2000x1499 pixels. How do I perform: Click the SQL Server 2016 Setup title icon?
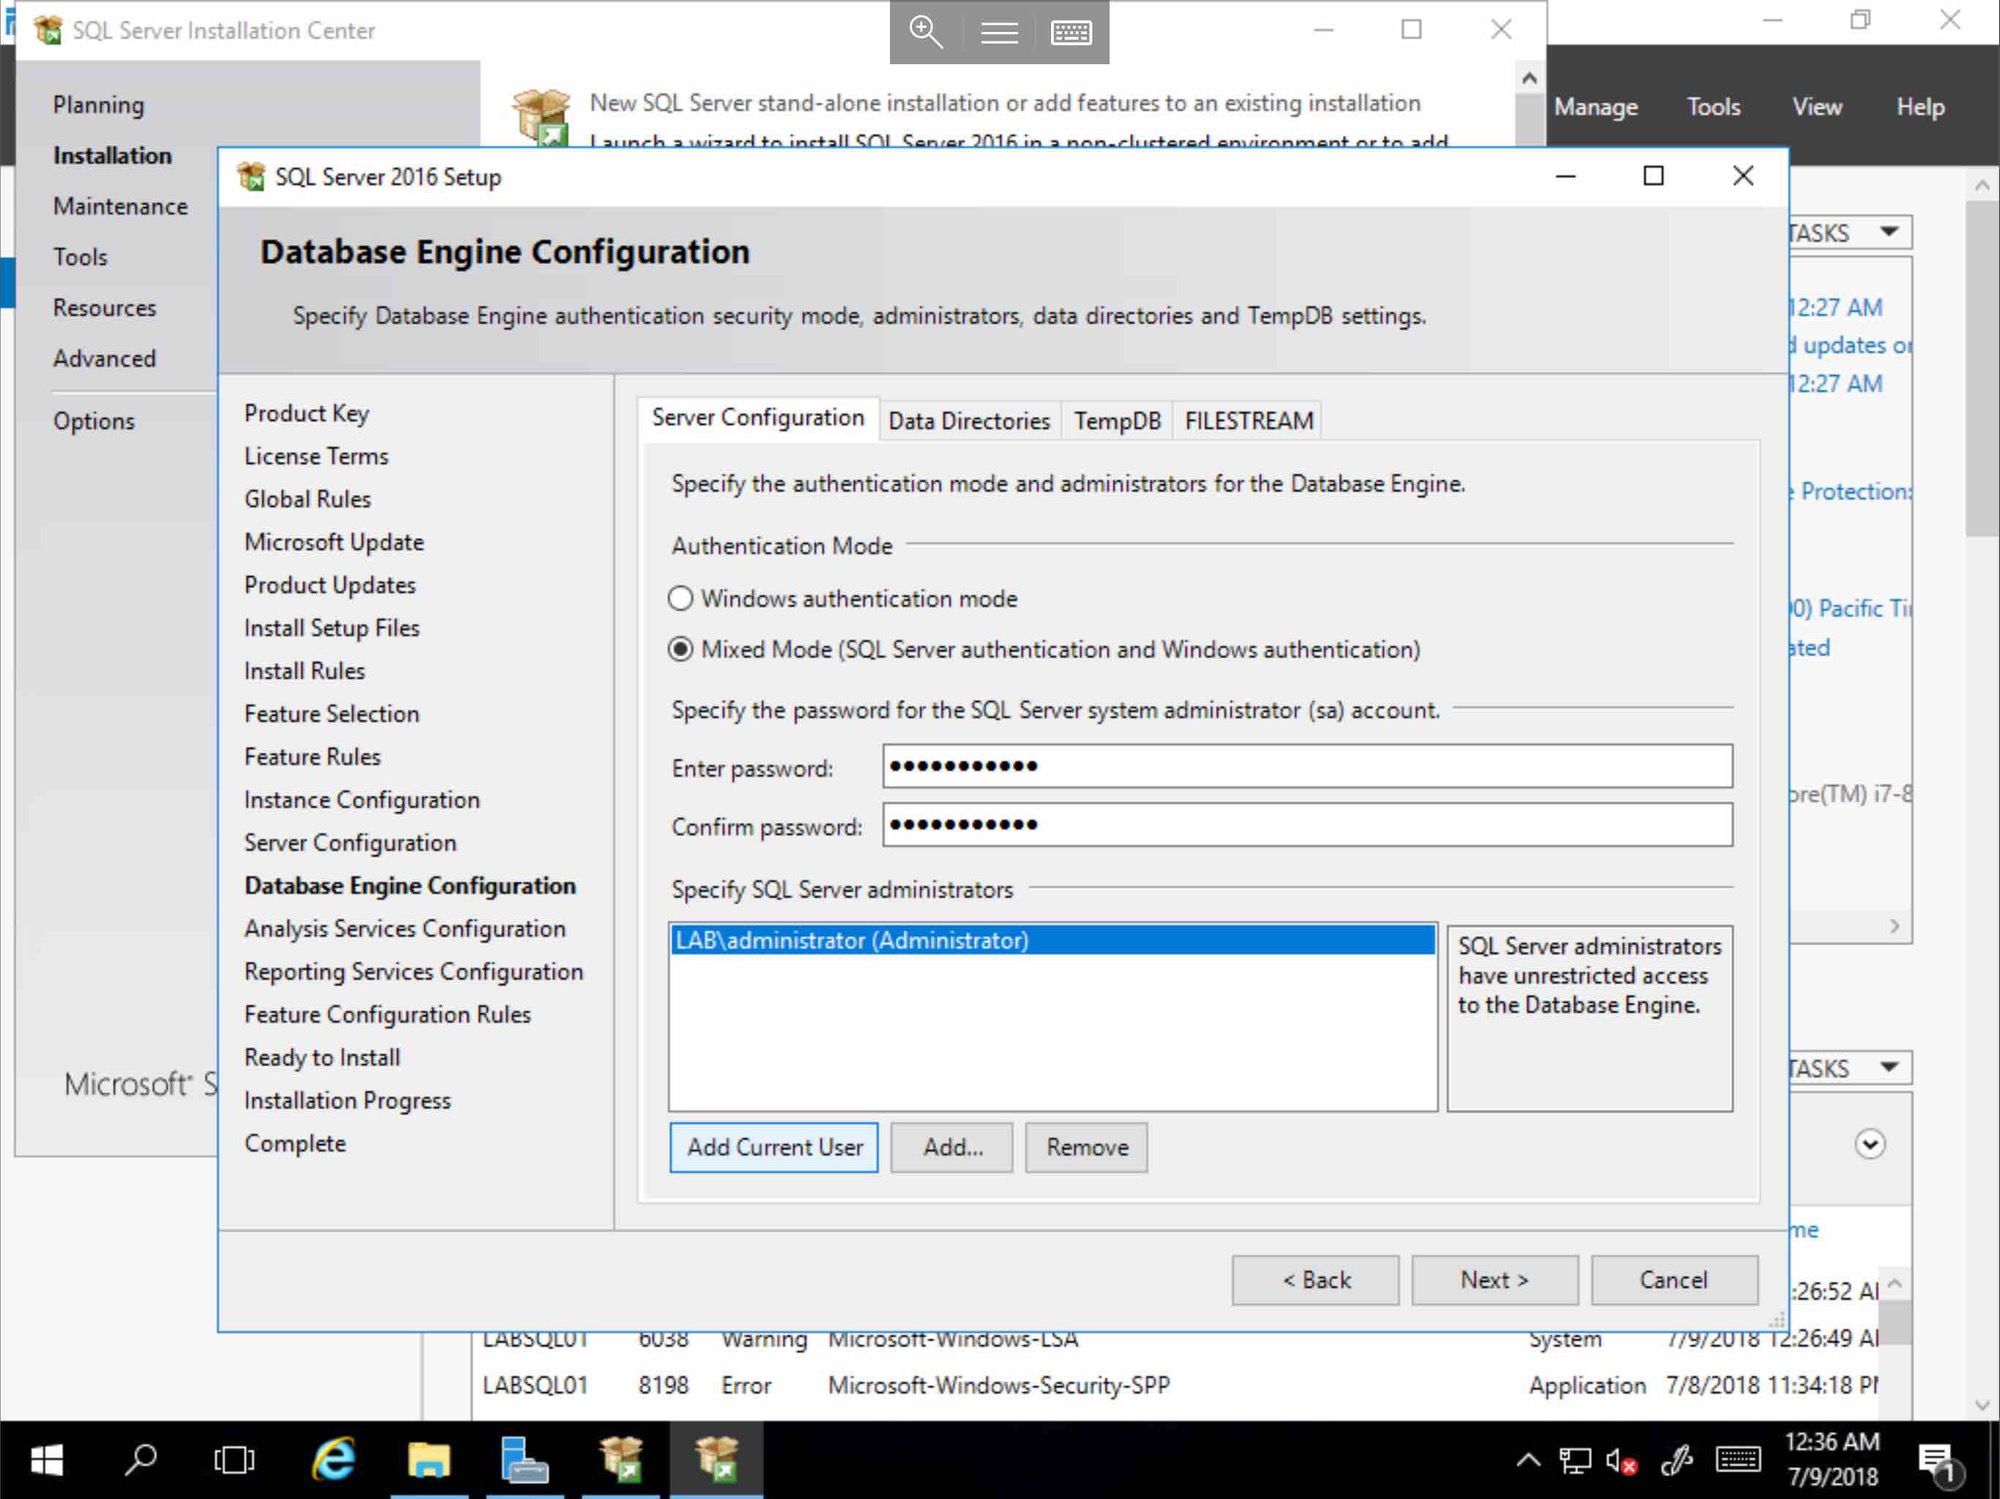pyautogui.click(x=251, y=177)
